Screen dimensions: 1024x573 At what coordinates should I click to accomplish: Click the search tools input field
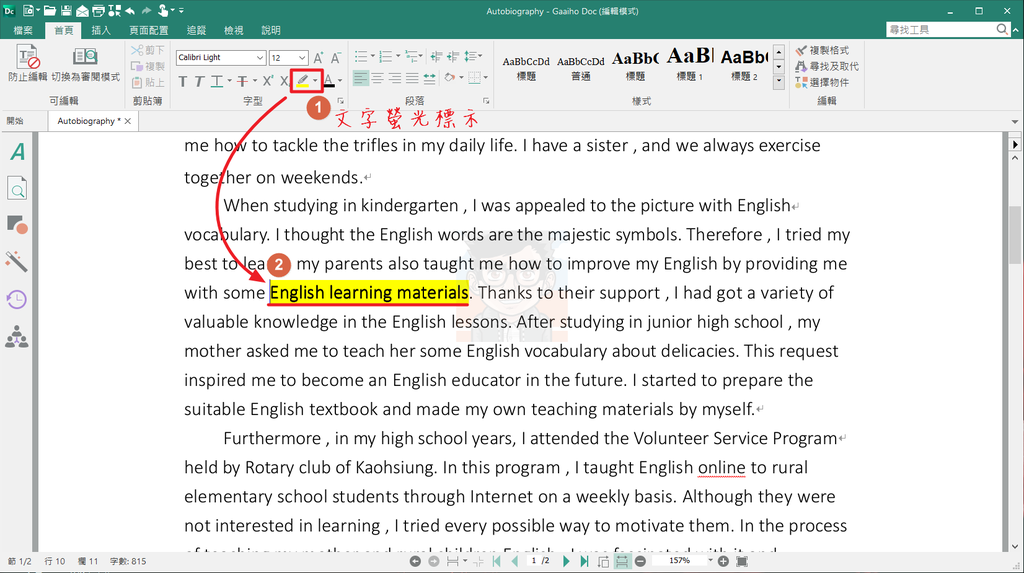(942, 29)
